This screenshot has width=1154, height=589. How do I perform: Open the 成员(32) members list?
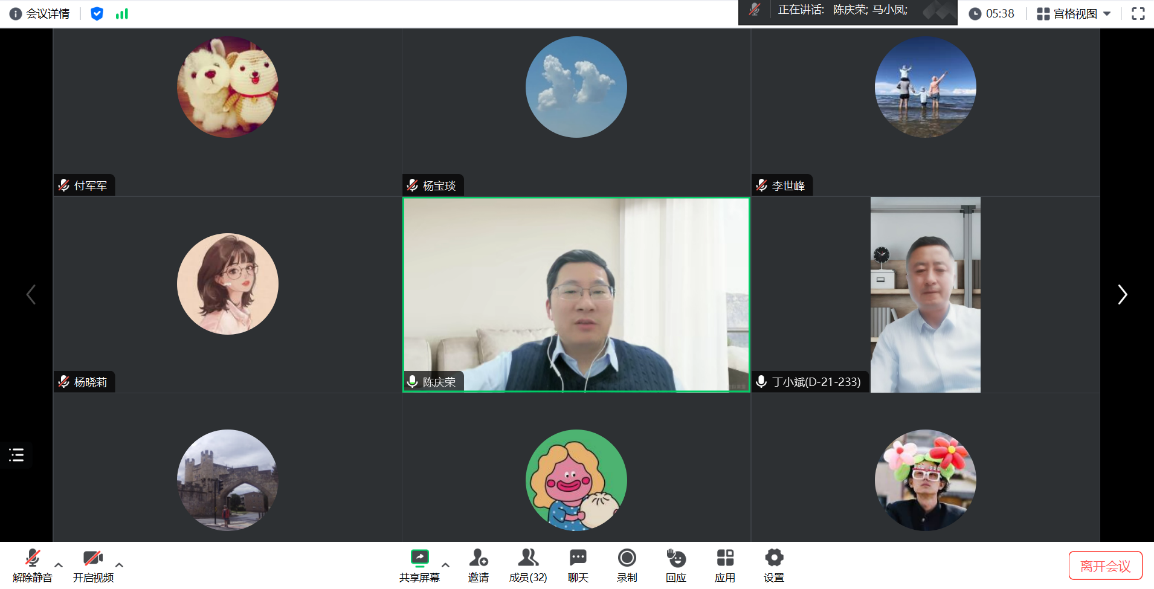pos(528,565)
